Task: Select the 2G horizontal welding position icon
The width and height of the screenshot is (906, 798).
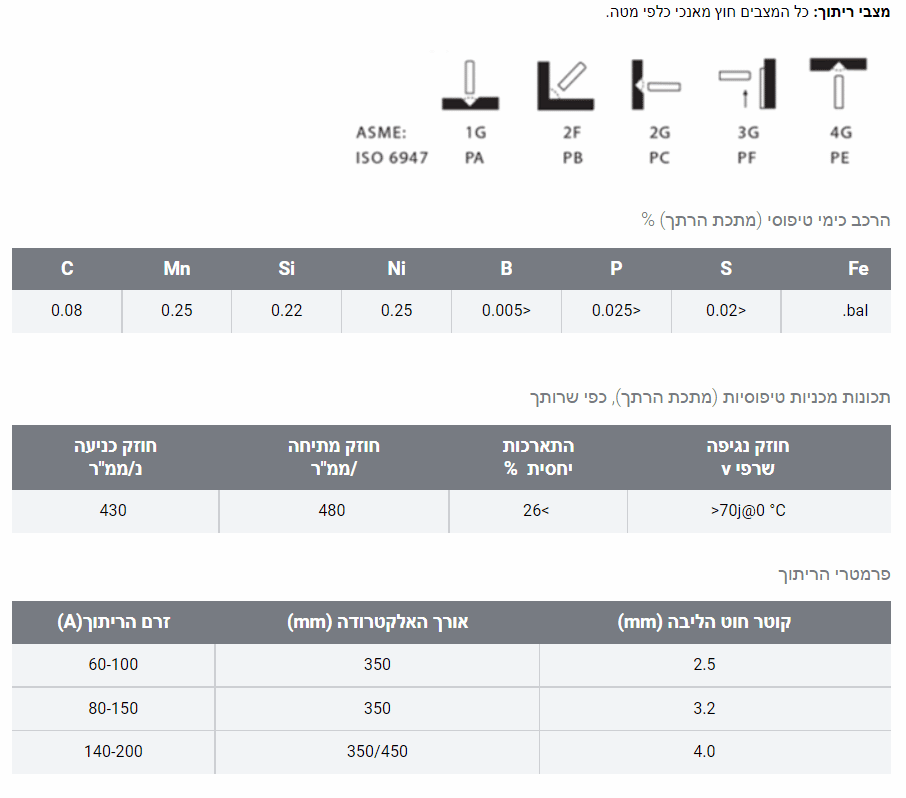Action: pos(656,85)
